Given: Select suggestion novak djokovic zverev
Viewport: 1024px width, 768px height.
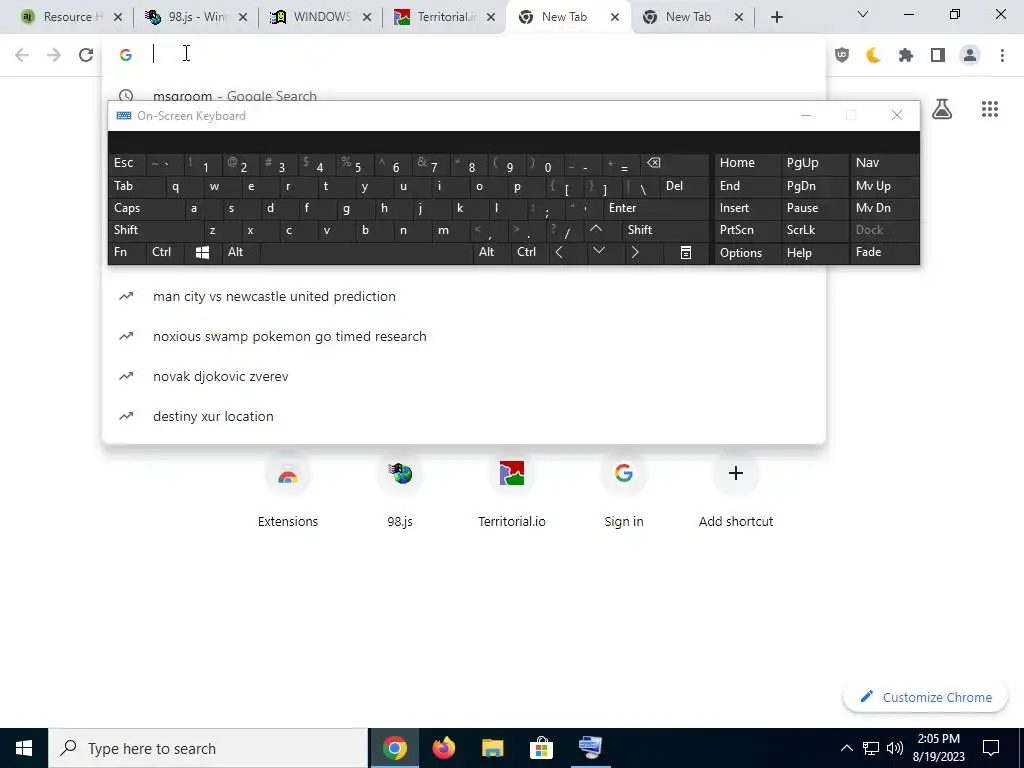Looking at the screenshot, I should [464, 376].
